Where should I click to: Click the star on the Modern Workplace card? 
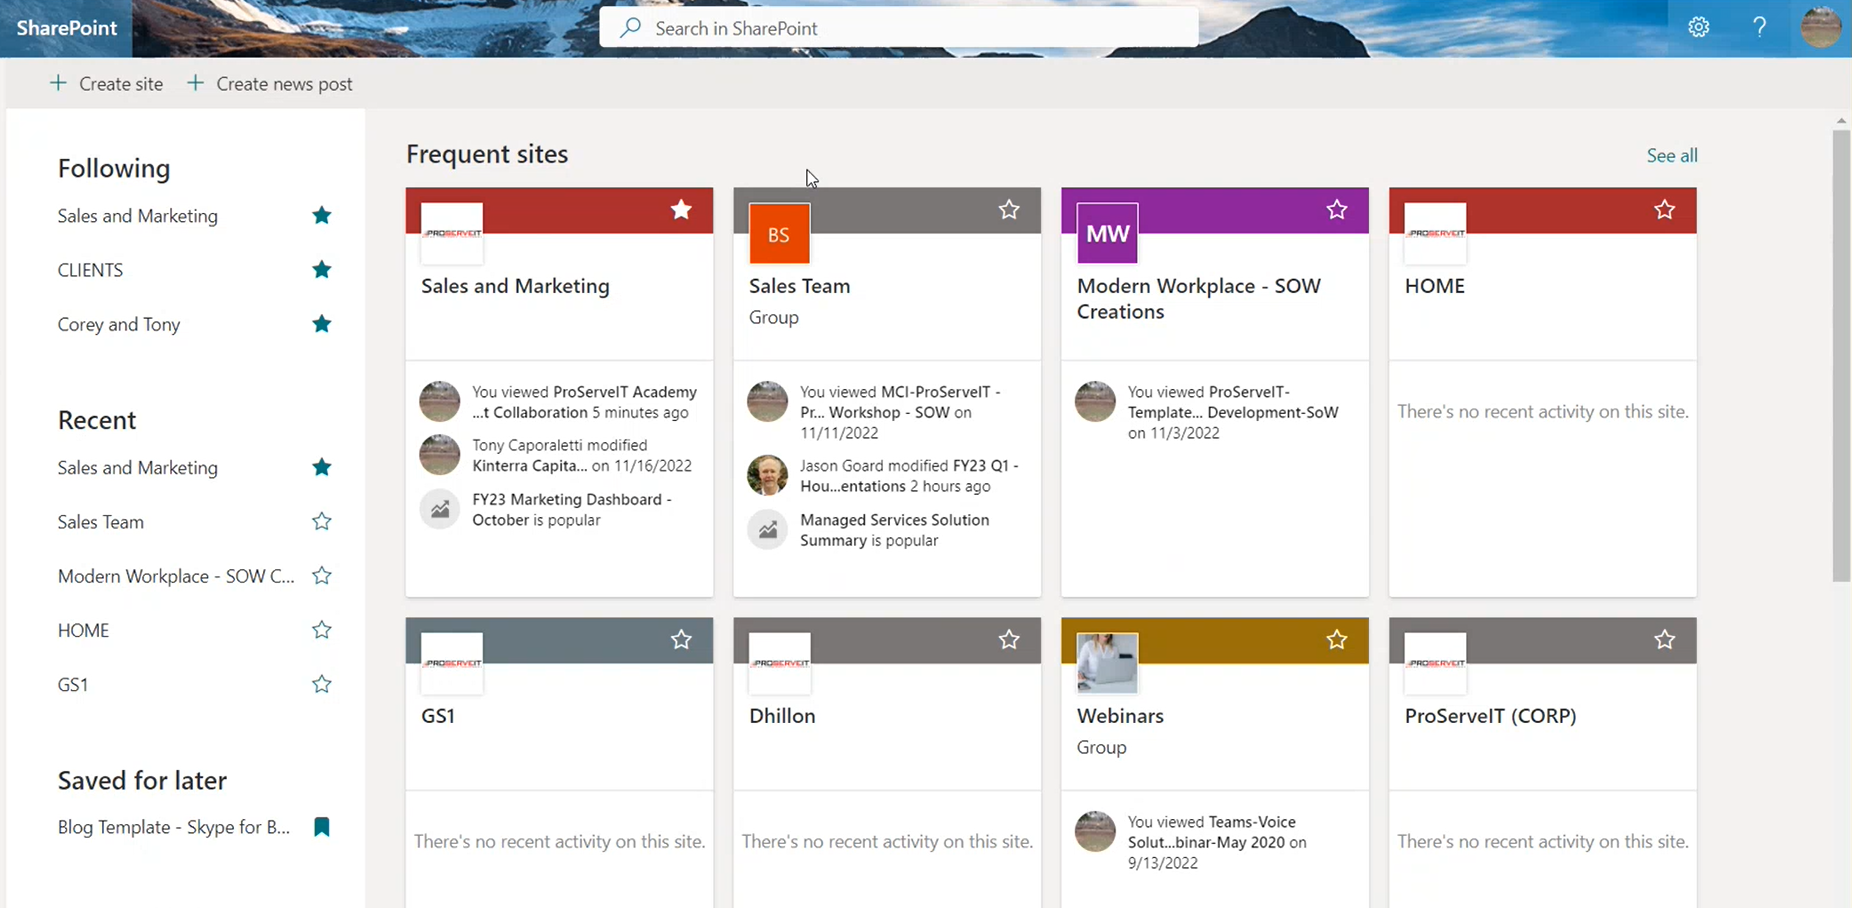1337,209
